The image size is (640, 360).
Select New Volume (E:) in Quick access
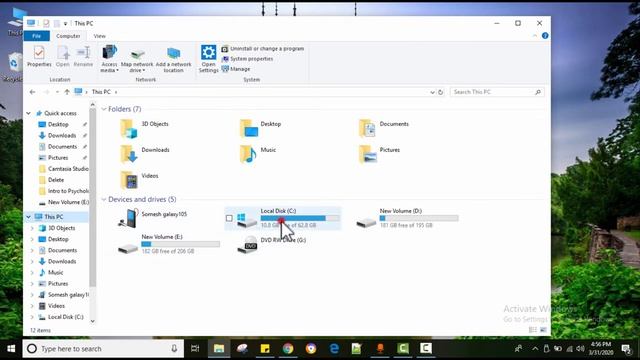pyautogui.click(x=64, y=202)
